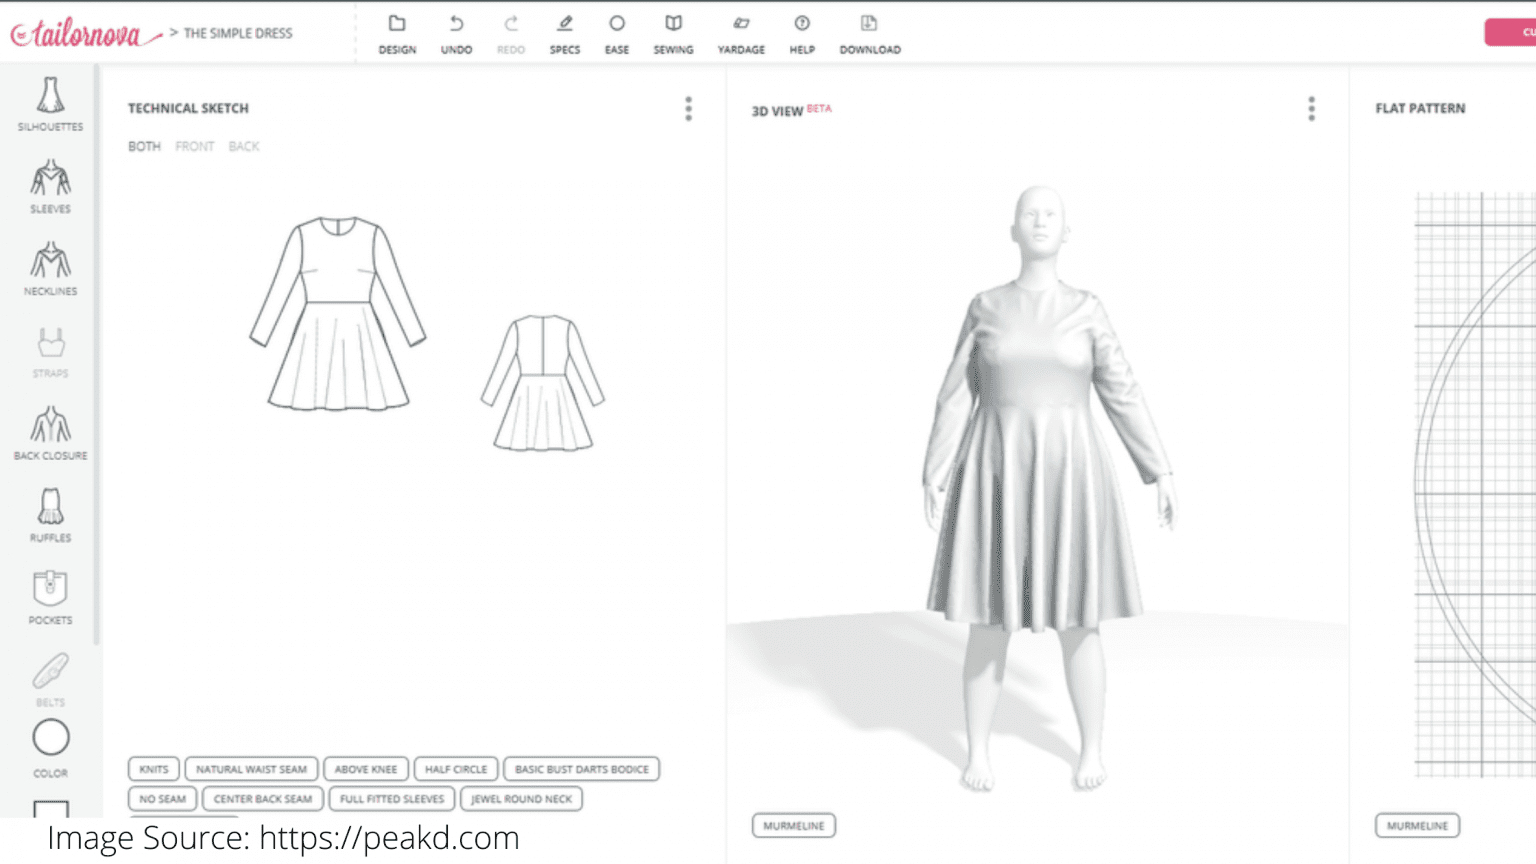Open the 3D View three-dot menu

click(x=1311, y=109)
